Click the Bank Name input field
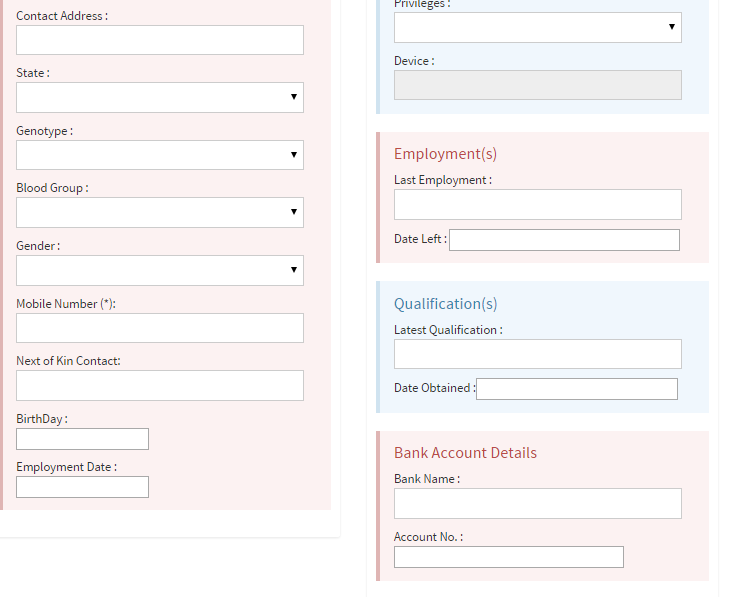Screen dimensions: 734x597 point(537,503)
